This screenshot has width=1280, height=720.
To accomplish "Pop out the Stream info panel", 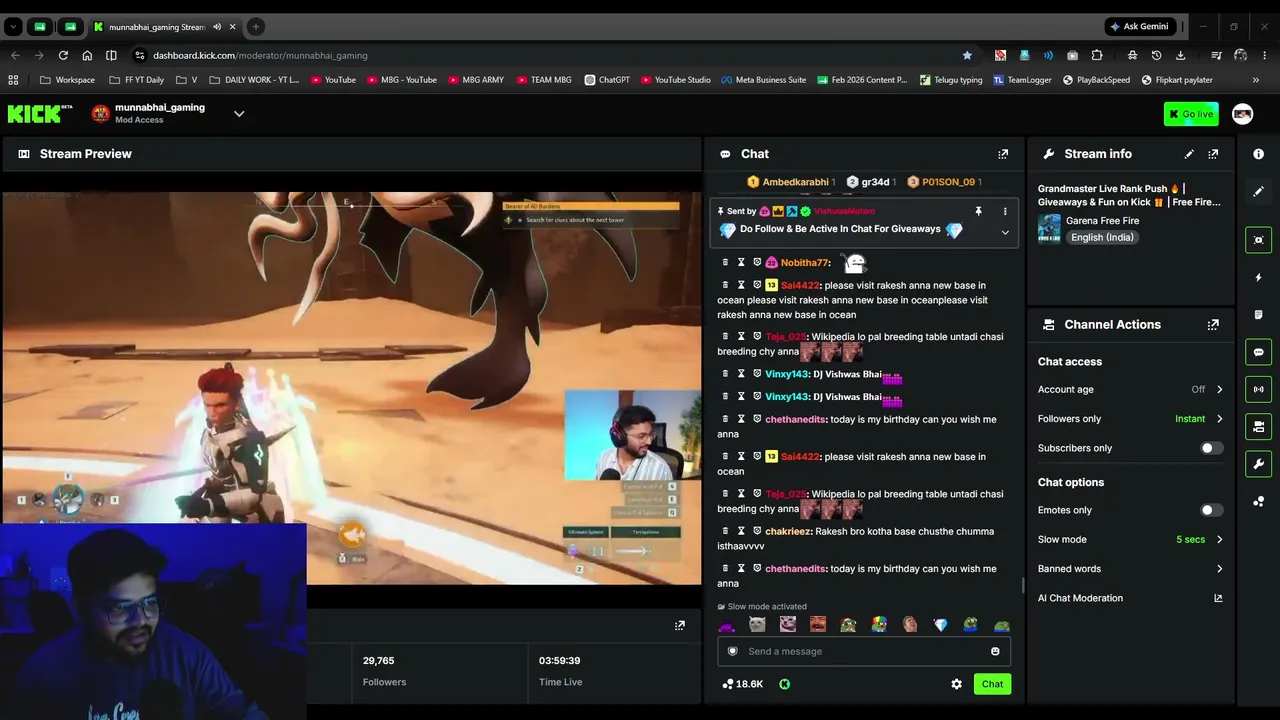I will tap(1213, 154).
